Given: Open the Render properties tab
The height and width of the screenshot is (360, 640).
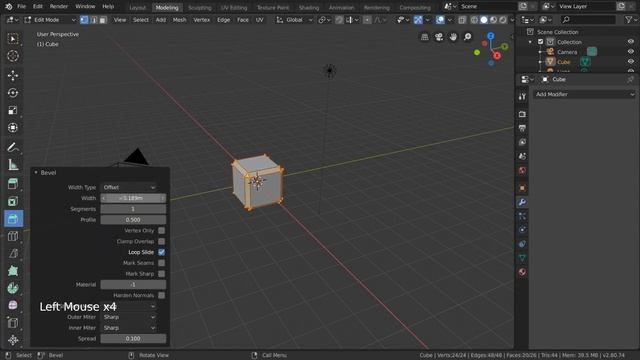Looking at the screenshot, I should point(522,114).
